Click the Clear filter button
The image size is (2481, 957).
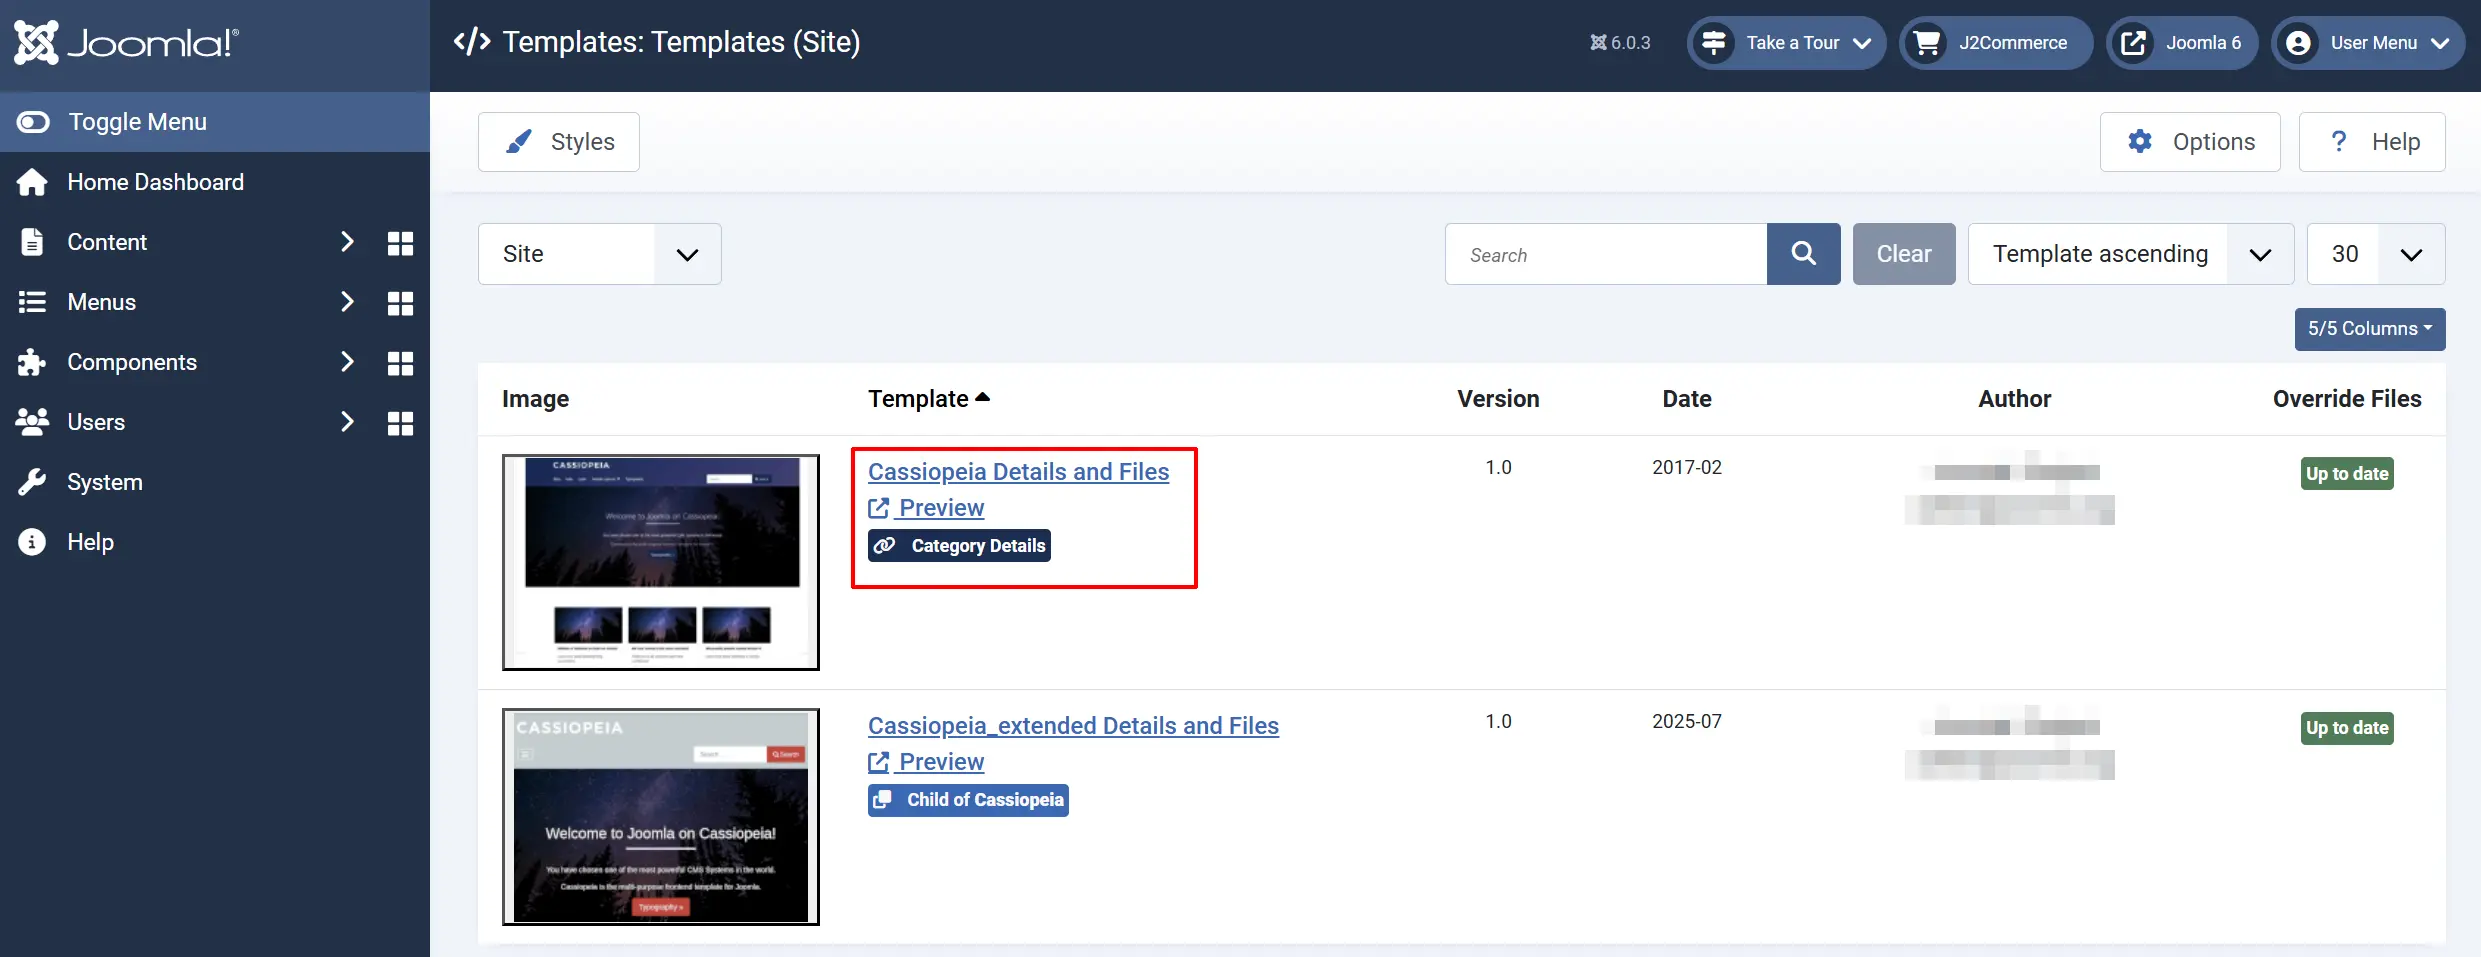pos(1904,254)
